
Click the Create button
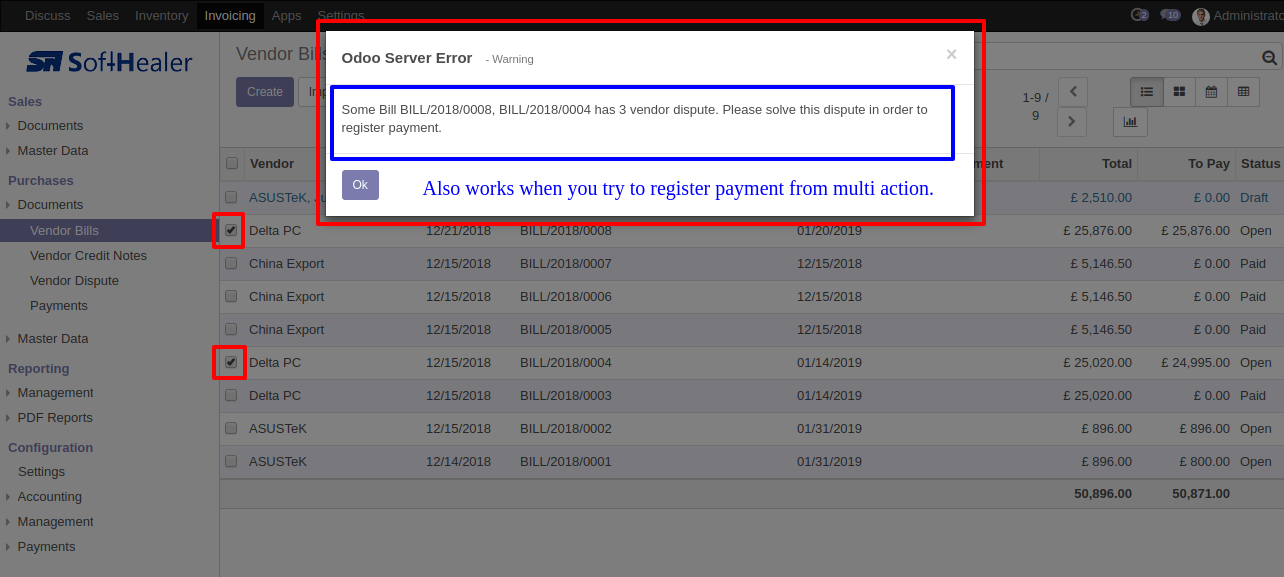[265, 92]
